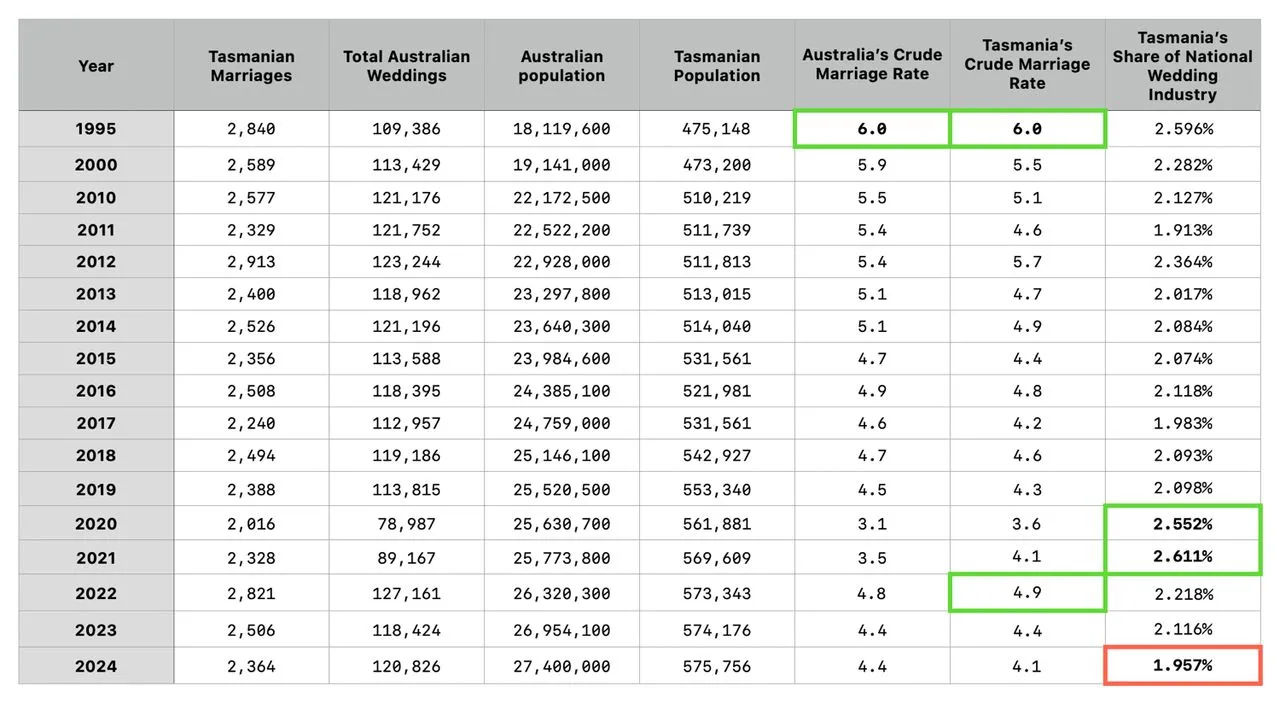Select the 2024 row label
Viewport: 1280px width, 703px height.
96,665
